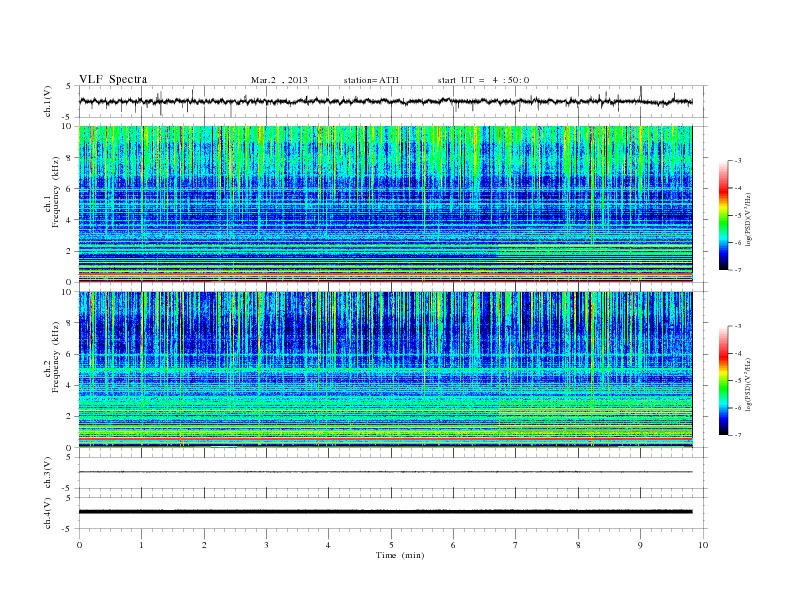Click time axis tick label "1"
Screen dimensions: 792x612
click(141, 545)
